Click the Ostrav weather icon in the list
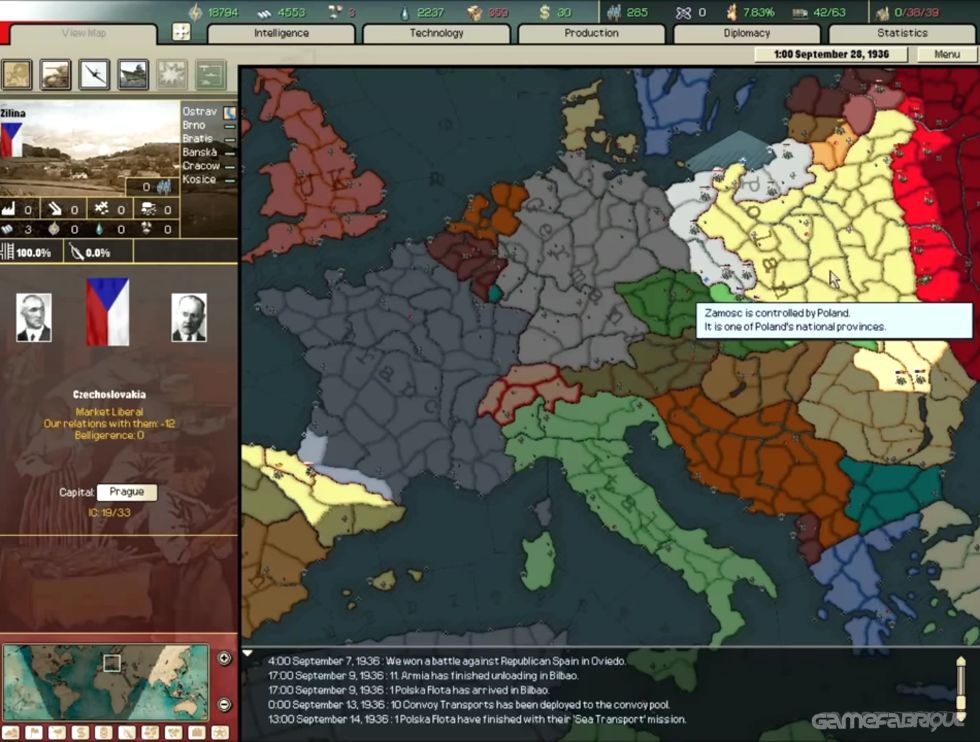980x742 pixels. pyautogui.click(x=231, y=112)
